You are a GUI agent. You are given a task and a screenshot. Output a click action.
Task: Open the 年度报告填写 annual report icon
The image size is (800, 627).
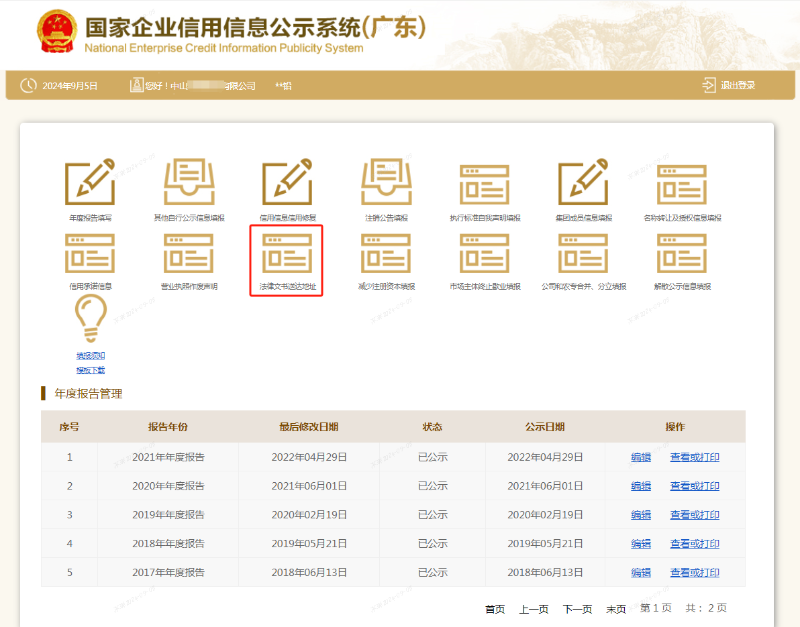[x=88, y=182]
